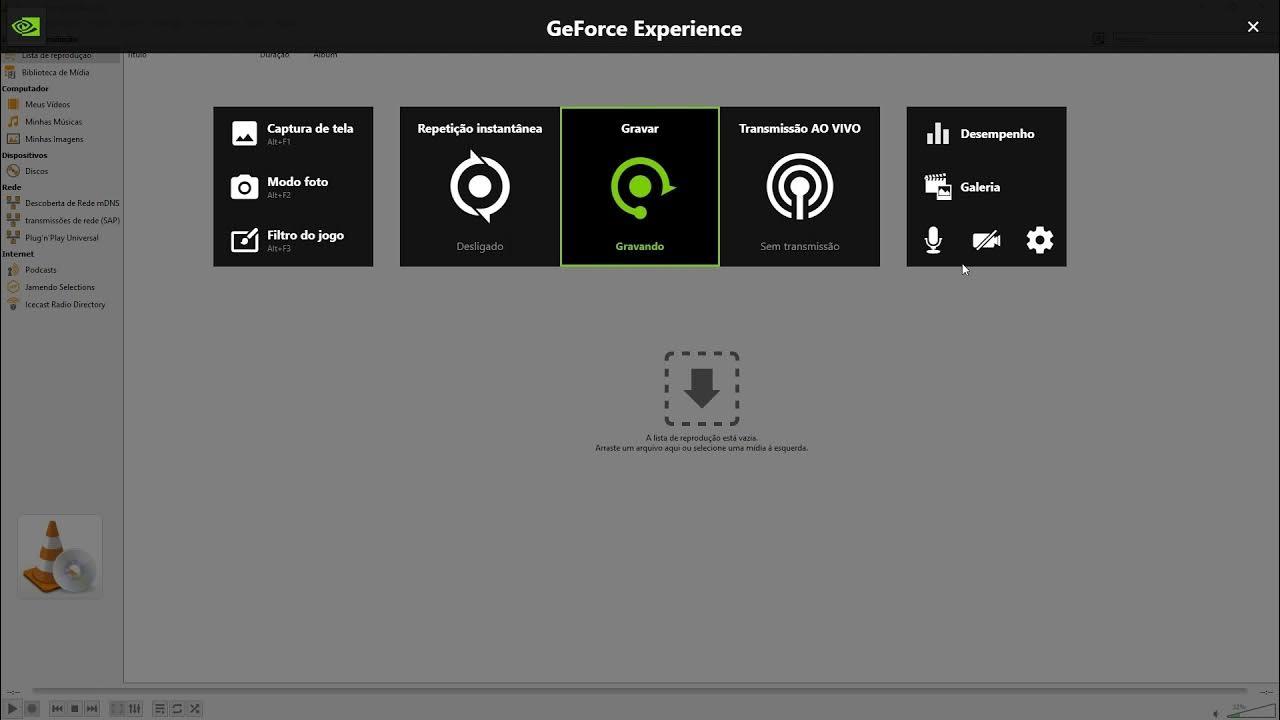Click VLC play button
The height and width of the screenshot is (720, 1280).
pyautogui.click(x=13, y=708)
